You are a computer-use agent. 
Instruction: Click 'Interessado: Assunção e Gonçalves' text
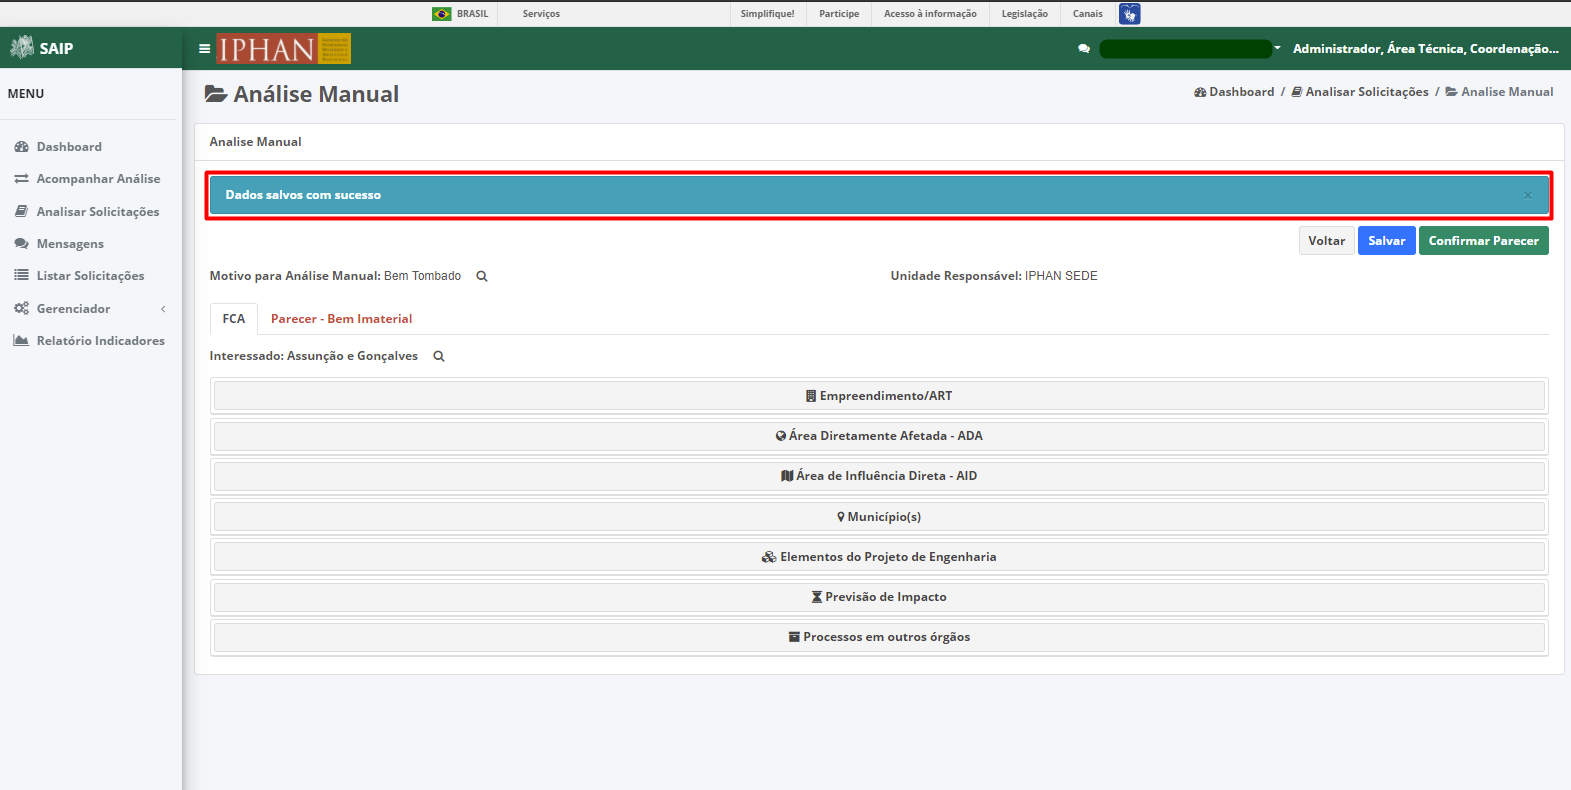pyautogui.click(x=314, y=356)
